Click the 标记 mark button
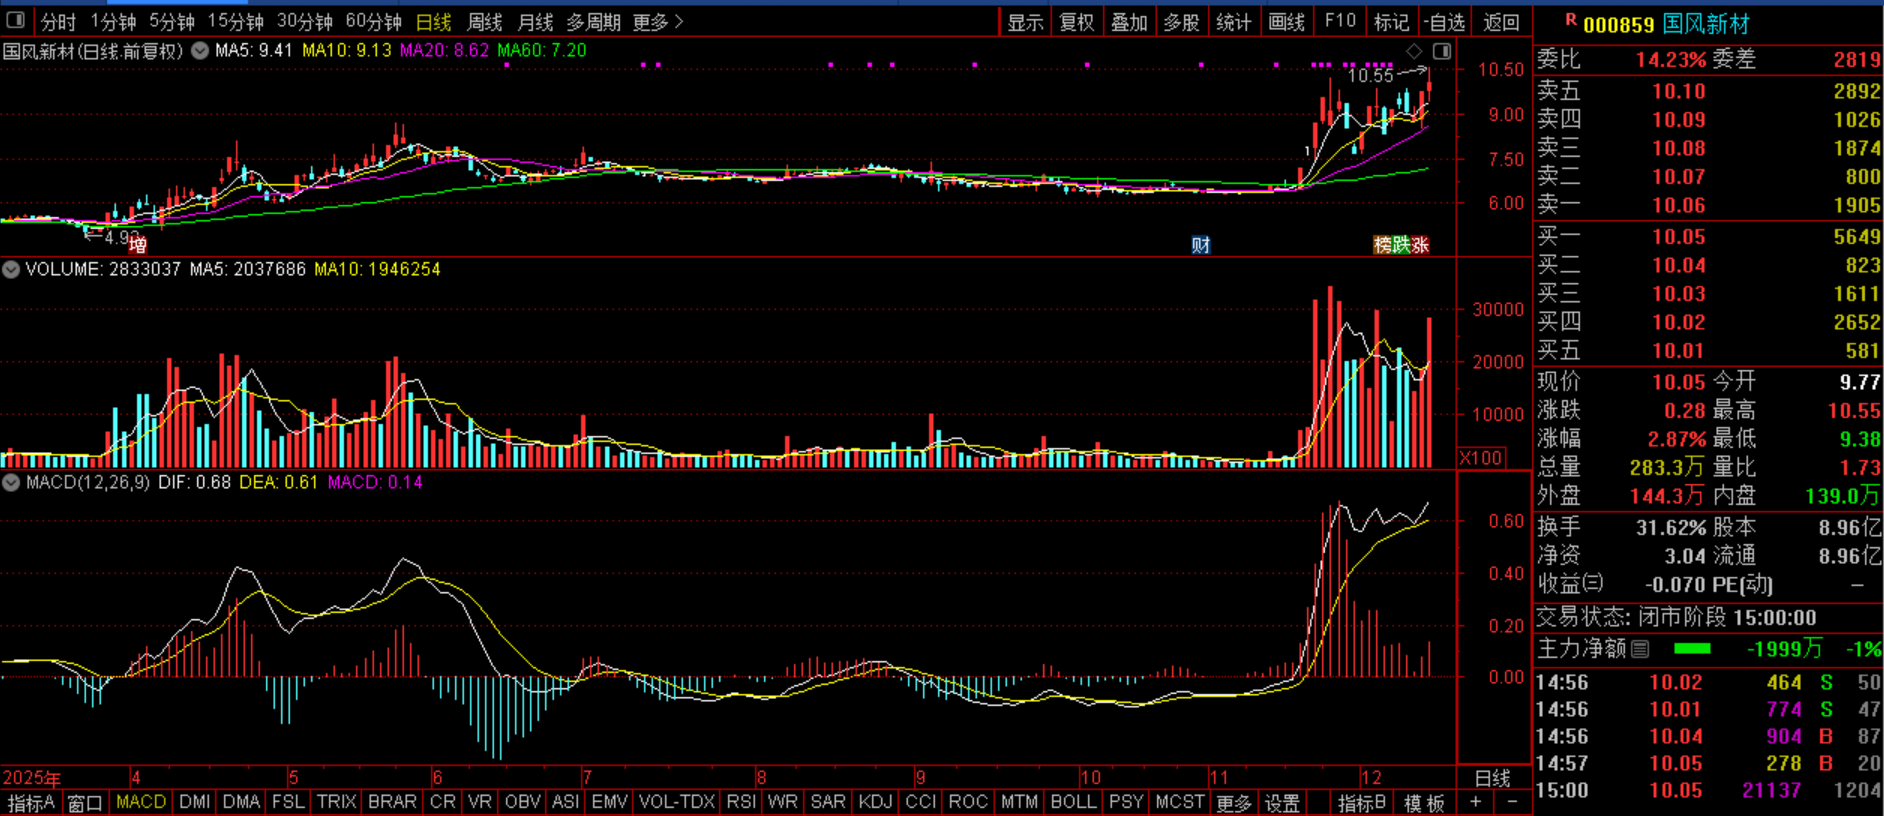This screenshot has width=1884, height=816. pos(1391,22)
